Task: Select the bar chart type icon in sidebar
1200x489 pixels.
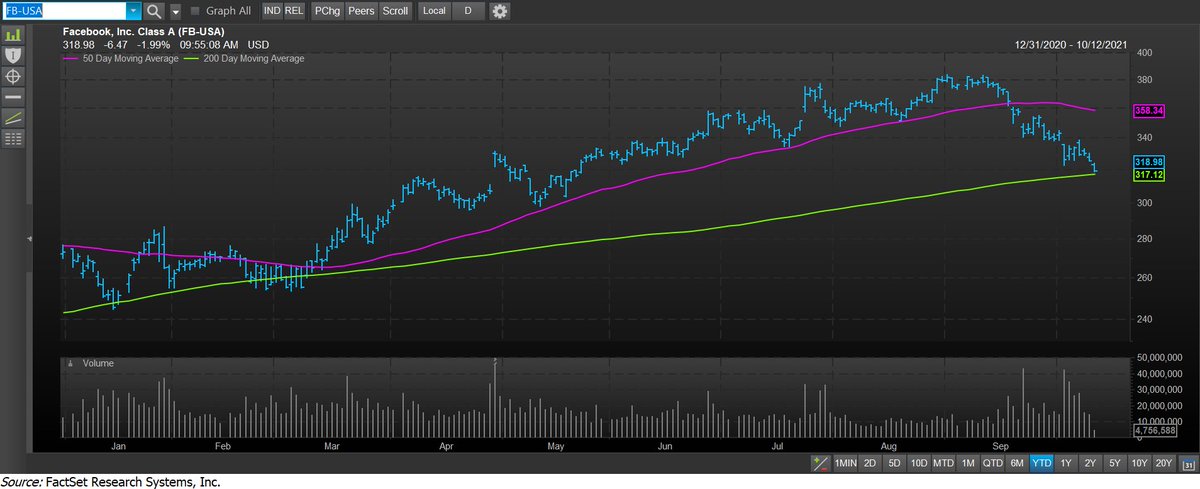Action: [13, 34]
